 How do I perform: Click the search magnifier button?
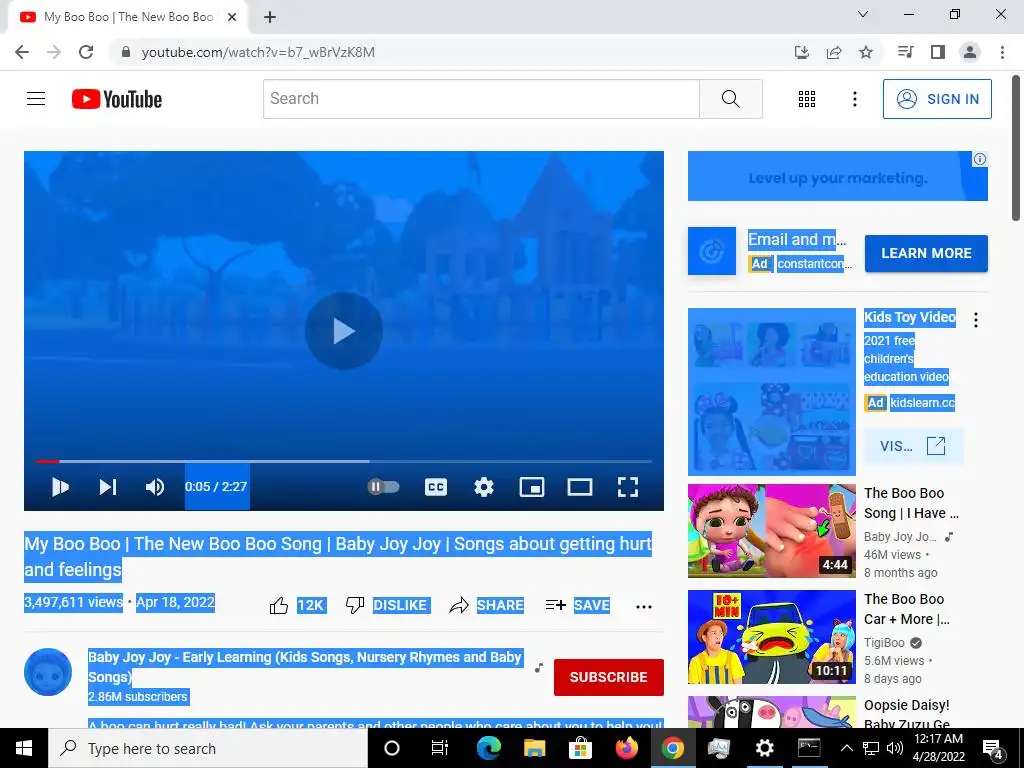tap(731, 99)
